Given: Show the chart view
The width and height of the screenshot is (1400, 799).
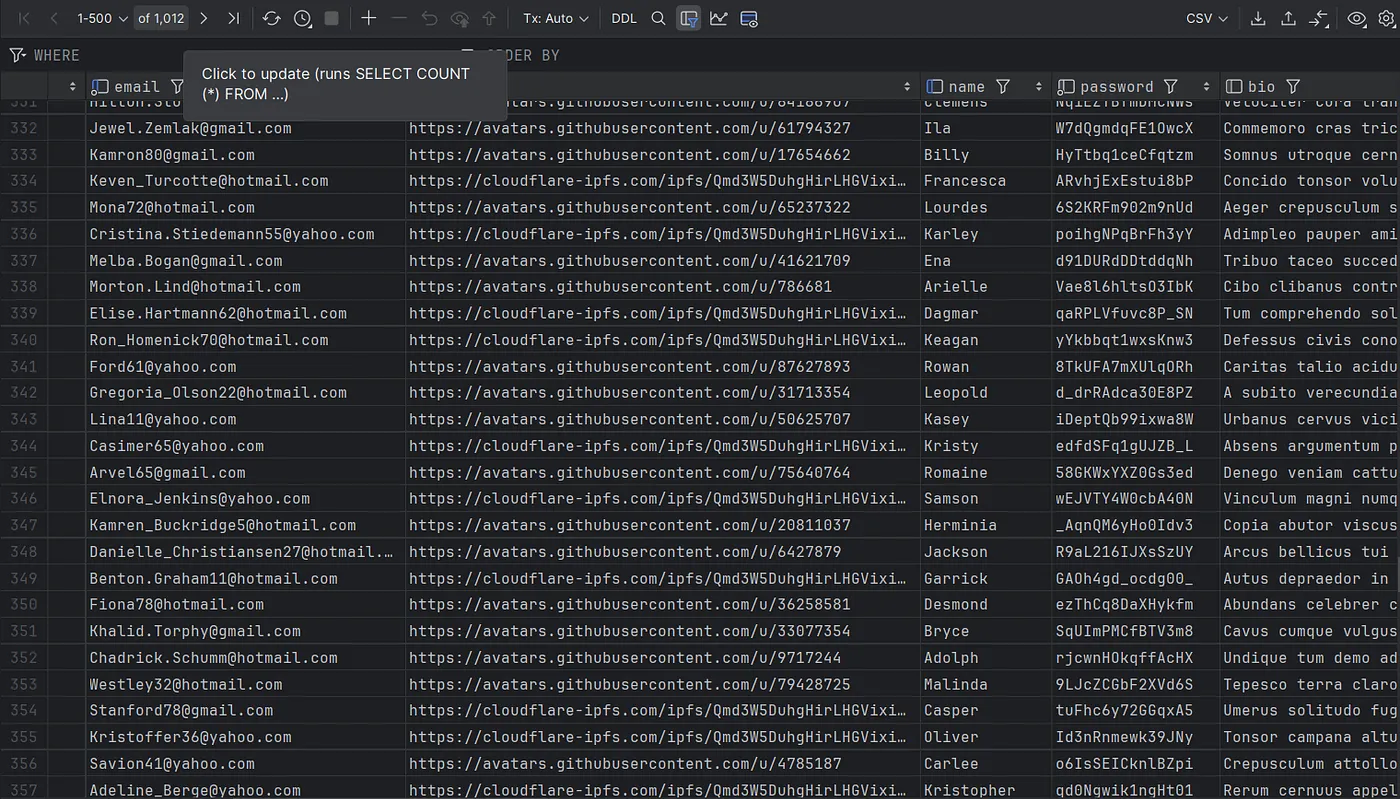Looking at the screenshot, I should (x=719, y=18).
